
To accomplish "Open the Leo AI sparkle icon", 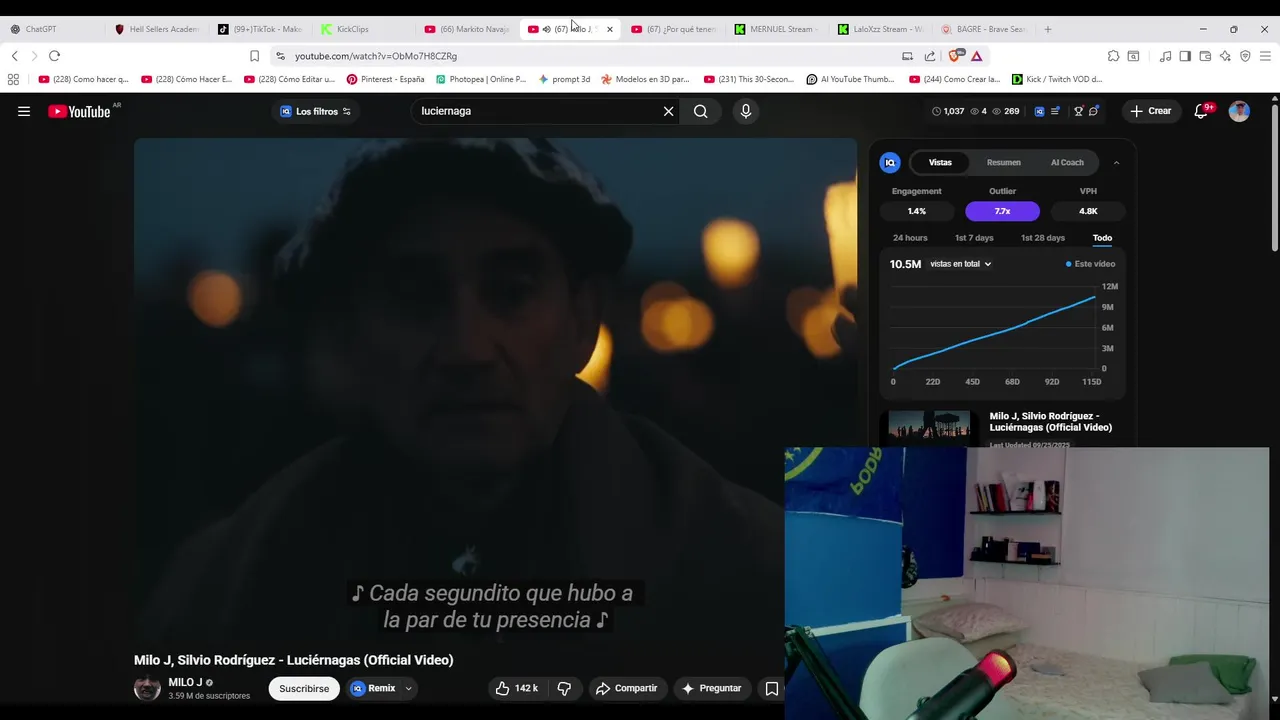I will (1225, 56).
